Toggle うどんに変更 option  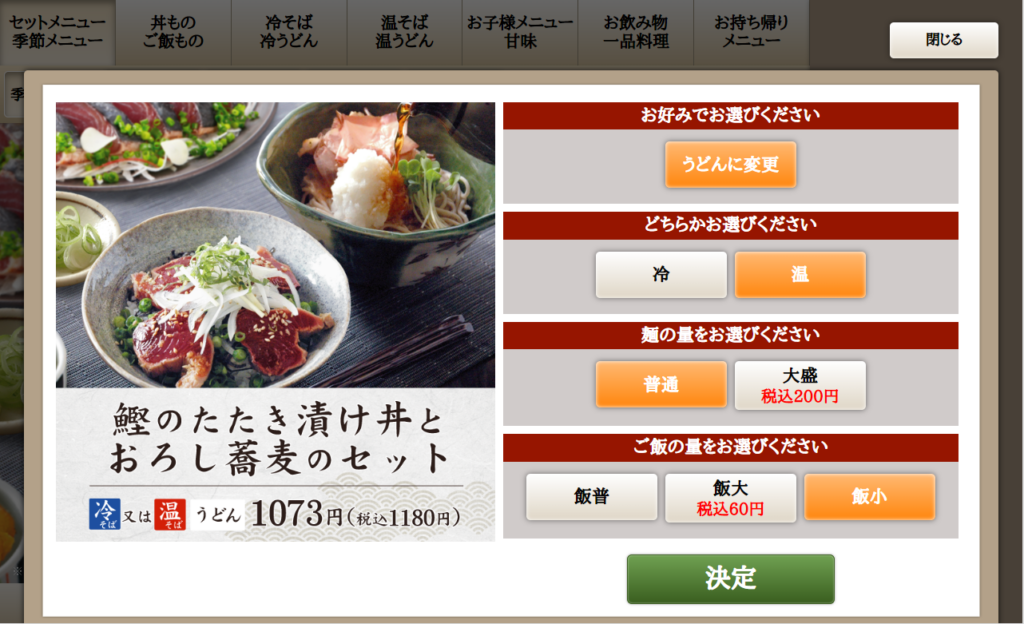731,164
